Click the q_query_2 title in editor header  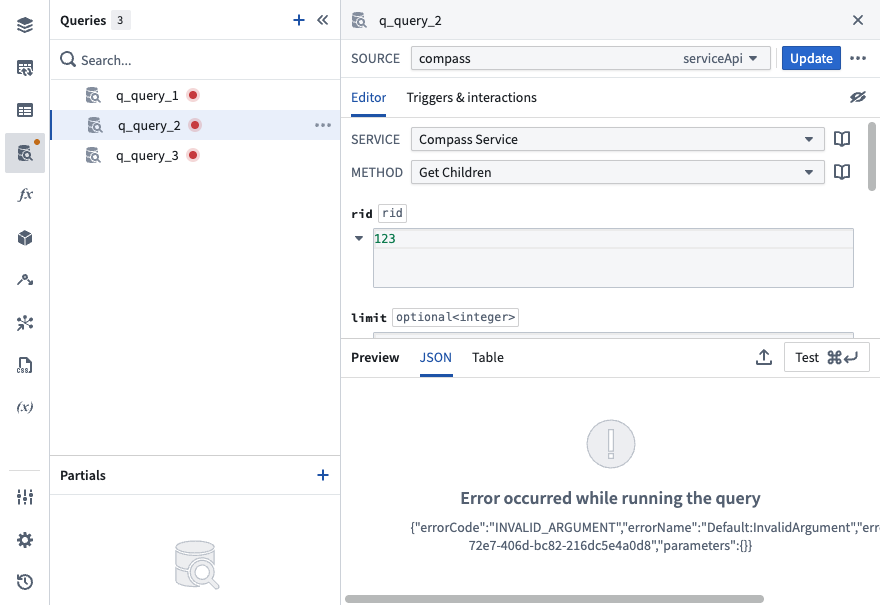[x=410, y=21]
